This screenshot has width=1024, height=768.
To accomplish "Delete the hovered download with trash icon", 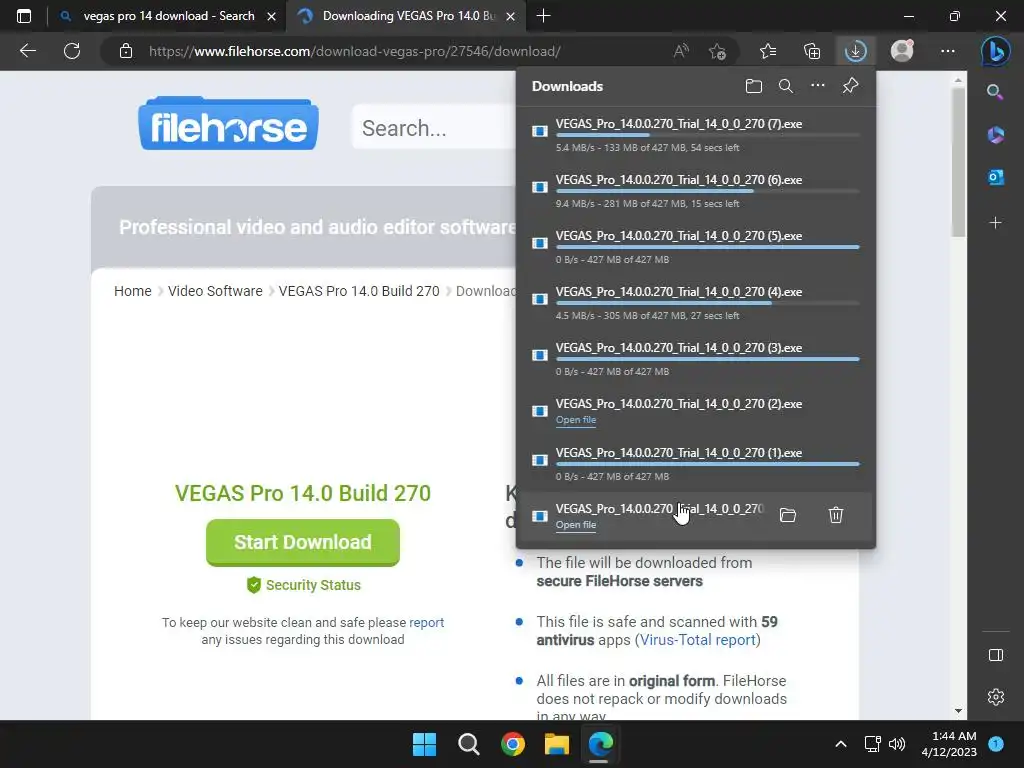I will click(836, 515).
